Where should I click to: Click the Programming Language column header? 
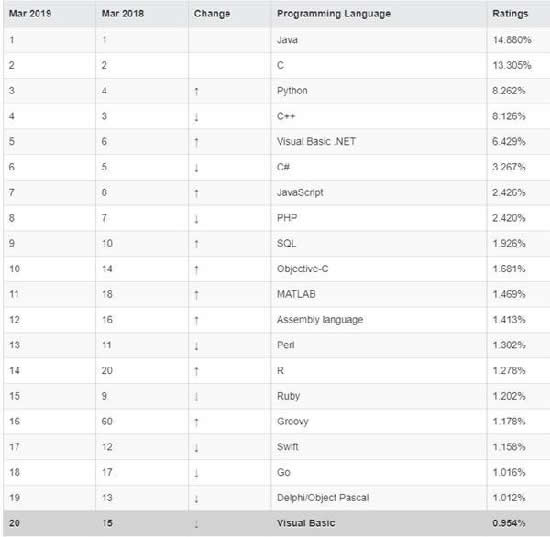(x=334, y=14)
